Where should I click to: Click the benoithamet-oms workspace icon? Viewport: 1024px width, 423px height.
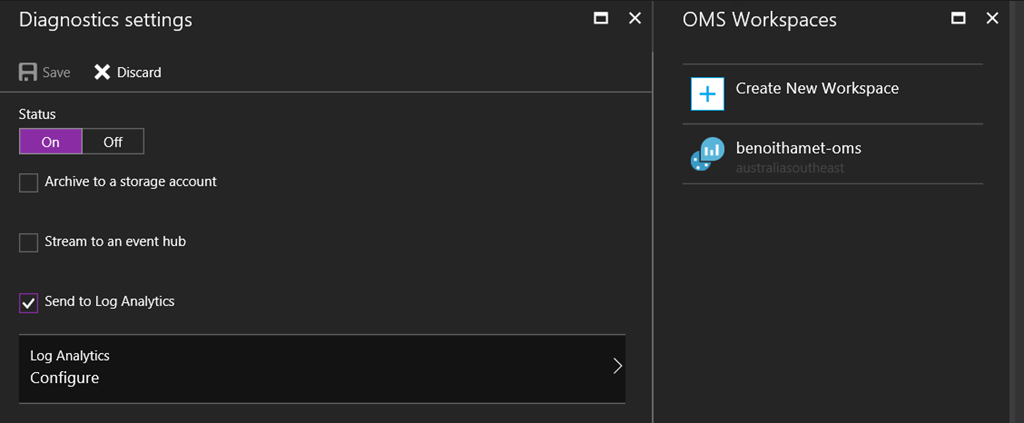pos(707,154)
